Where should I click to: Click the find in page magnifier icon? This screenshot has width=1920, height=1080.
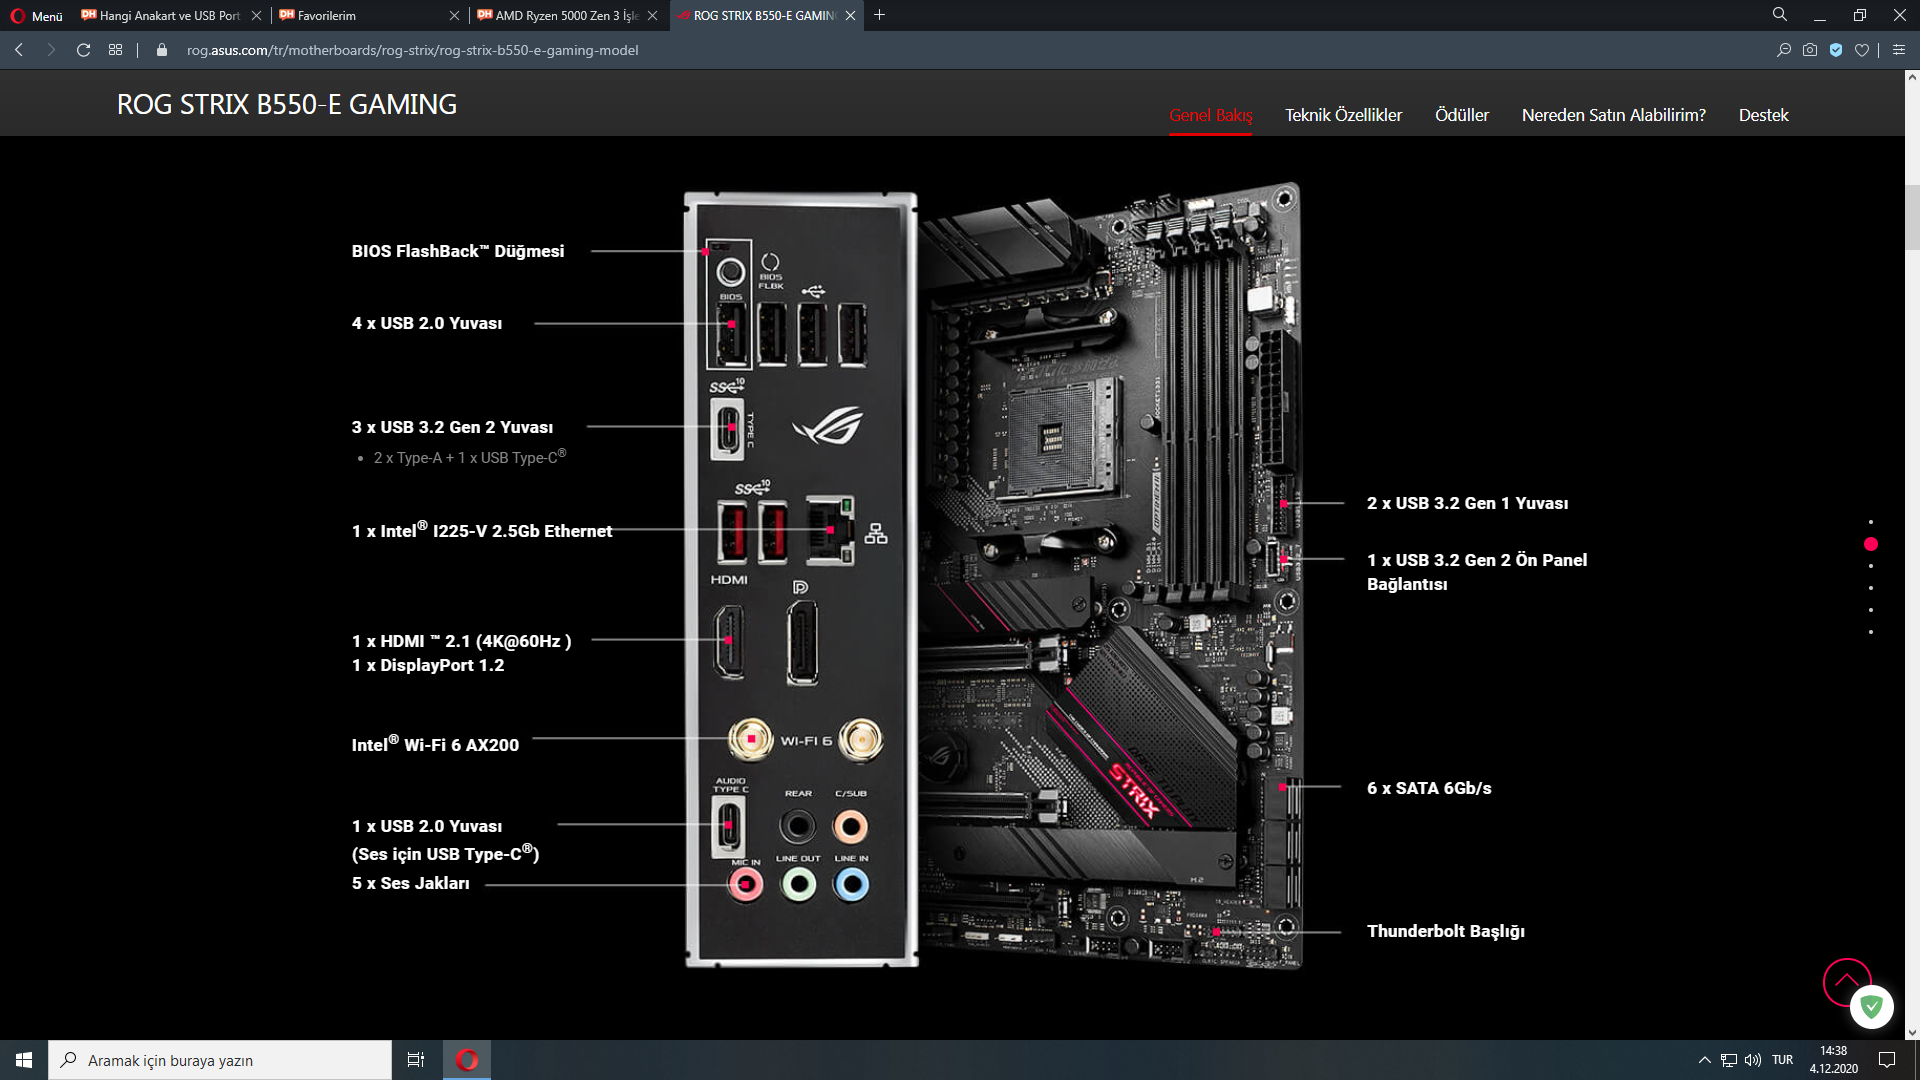[1784, 50]
